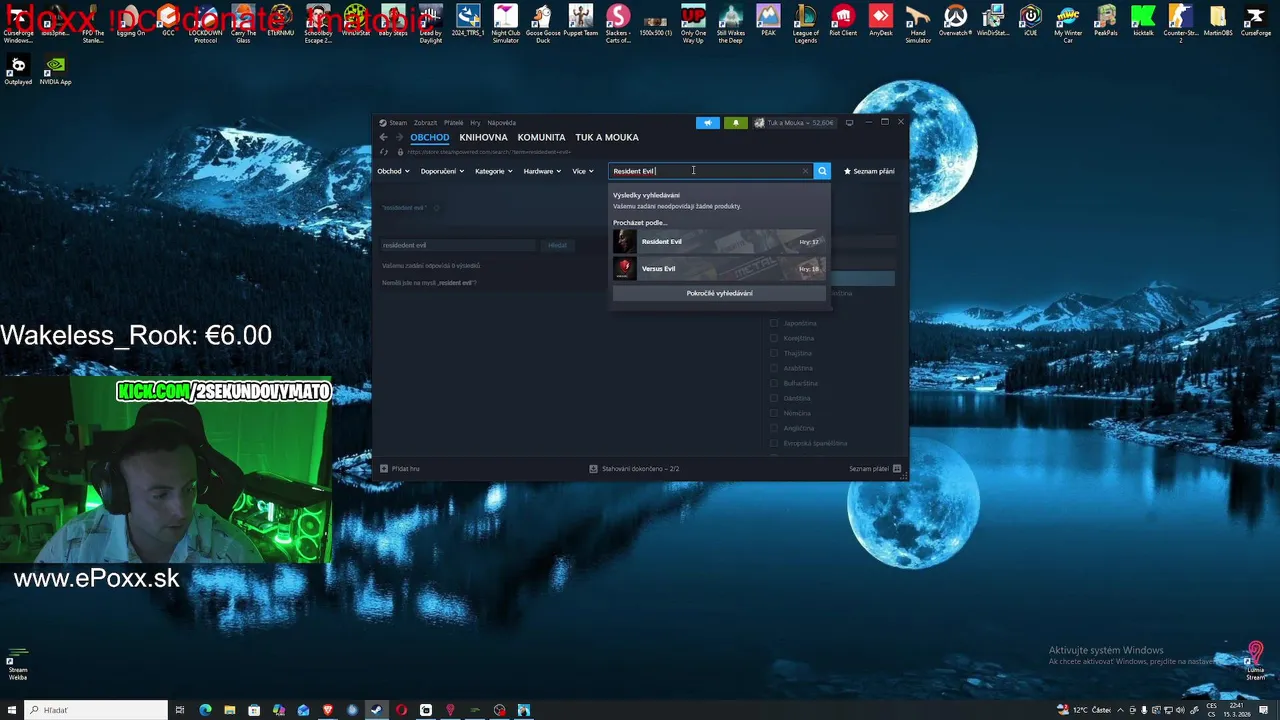Switch to the KOMUNITA tab
The image size is (1280, 720).
541,137
